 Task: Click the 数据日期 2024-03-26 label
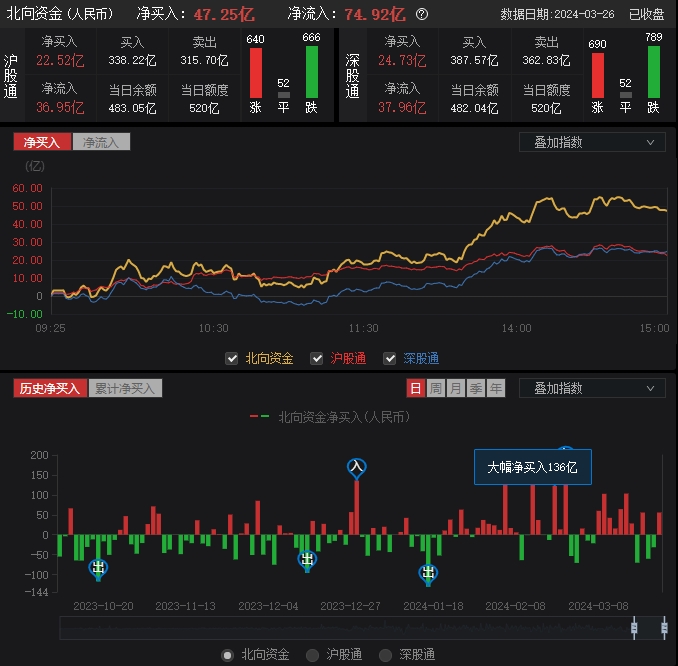pyautogui.click(x=557, y=14)
